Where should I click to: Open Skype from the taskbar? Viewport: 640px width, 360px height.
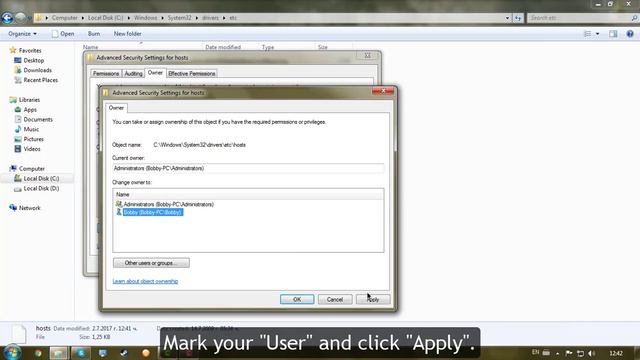[81, 353]
